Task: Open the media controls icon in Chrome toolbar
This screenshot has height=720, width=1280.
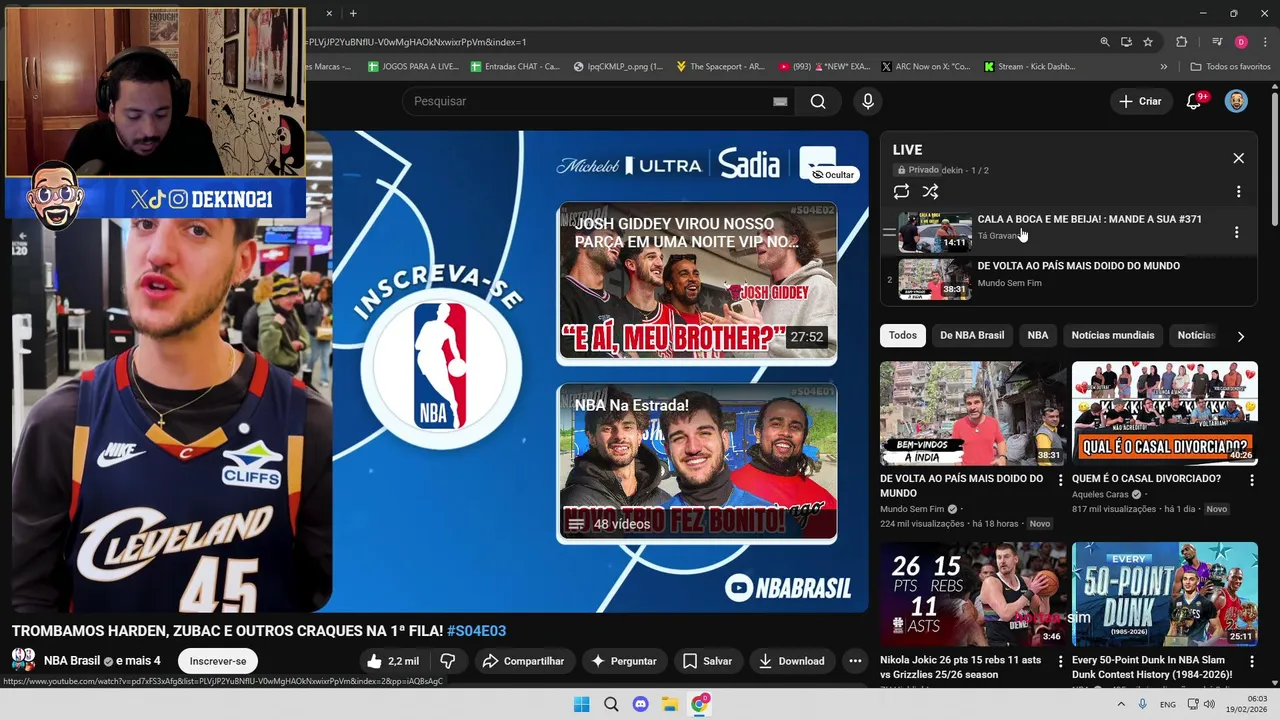Action: coord(1217,42)
